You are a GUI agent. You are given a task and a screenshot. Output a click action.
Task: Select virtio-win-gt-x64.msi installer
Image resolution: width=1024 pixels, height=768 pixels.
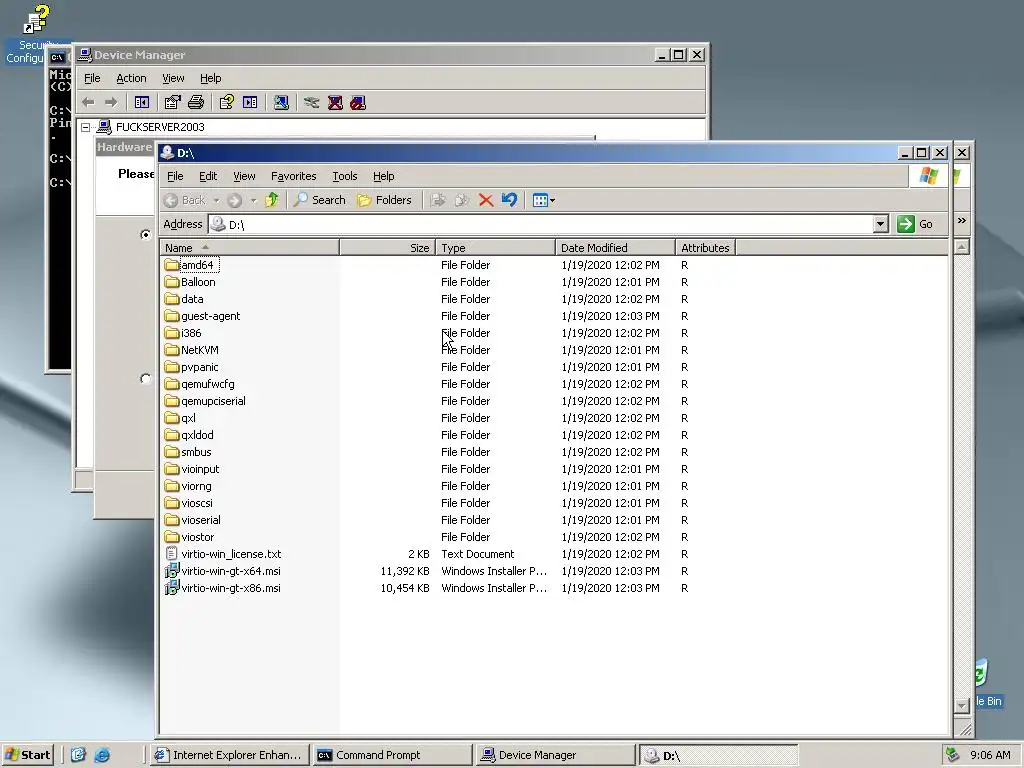(223, 571)
